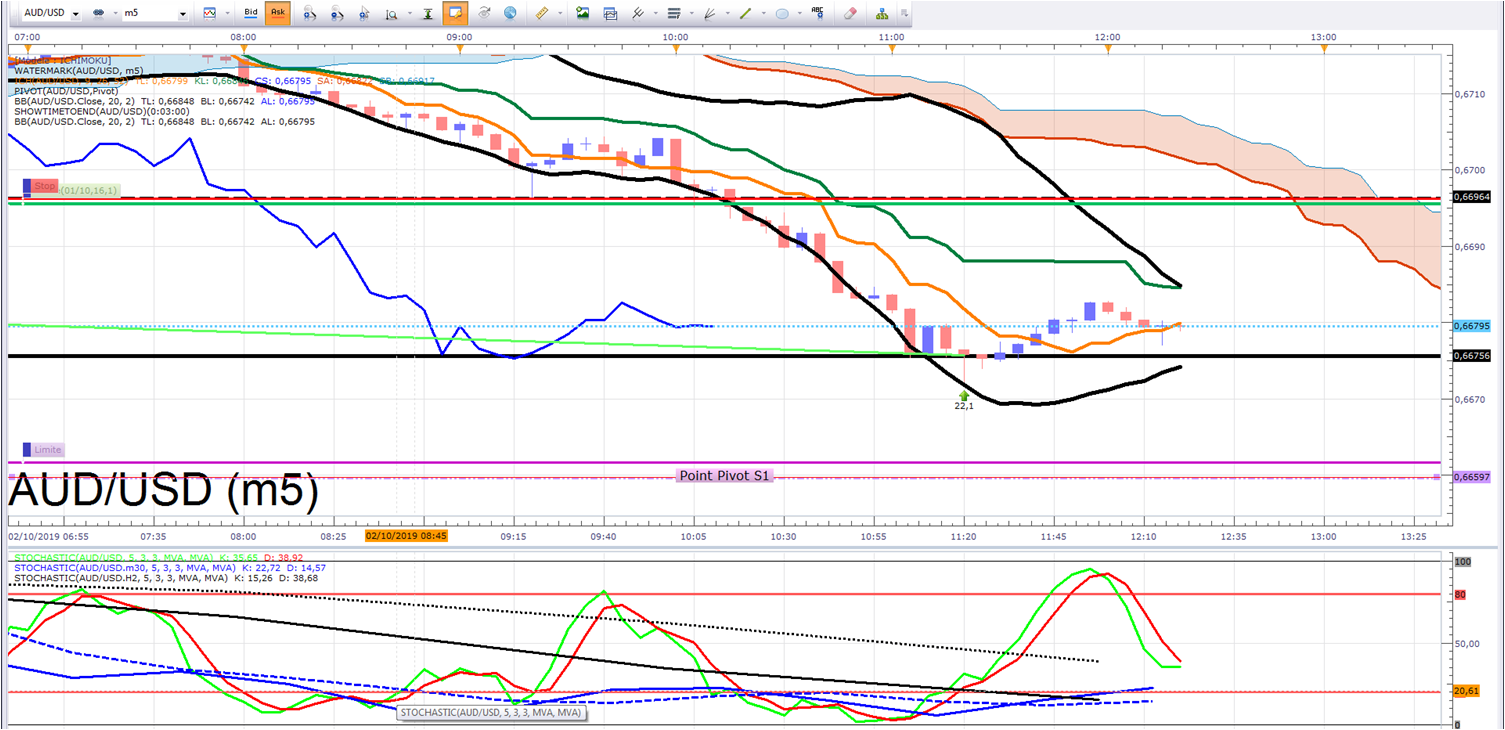Click the chart type icon
The width and height of the screenshot is (1505, 730).
pyautogui.click(x=209, y=14)
